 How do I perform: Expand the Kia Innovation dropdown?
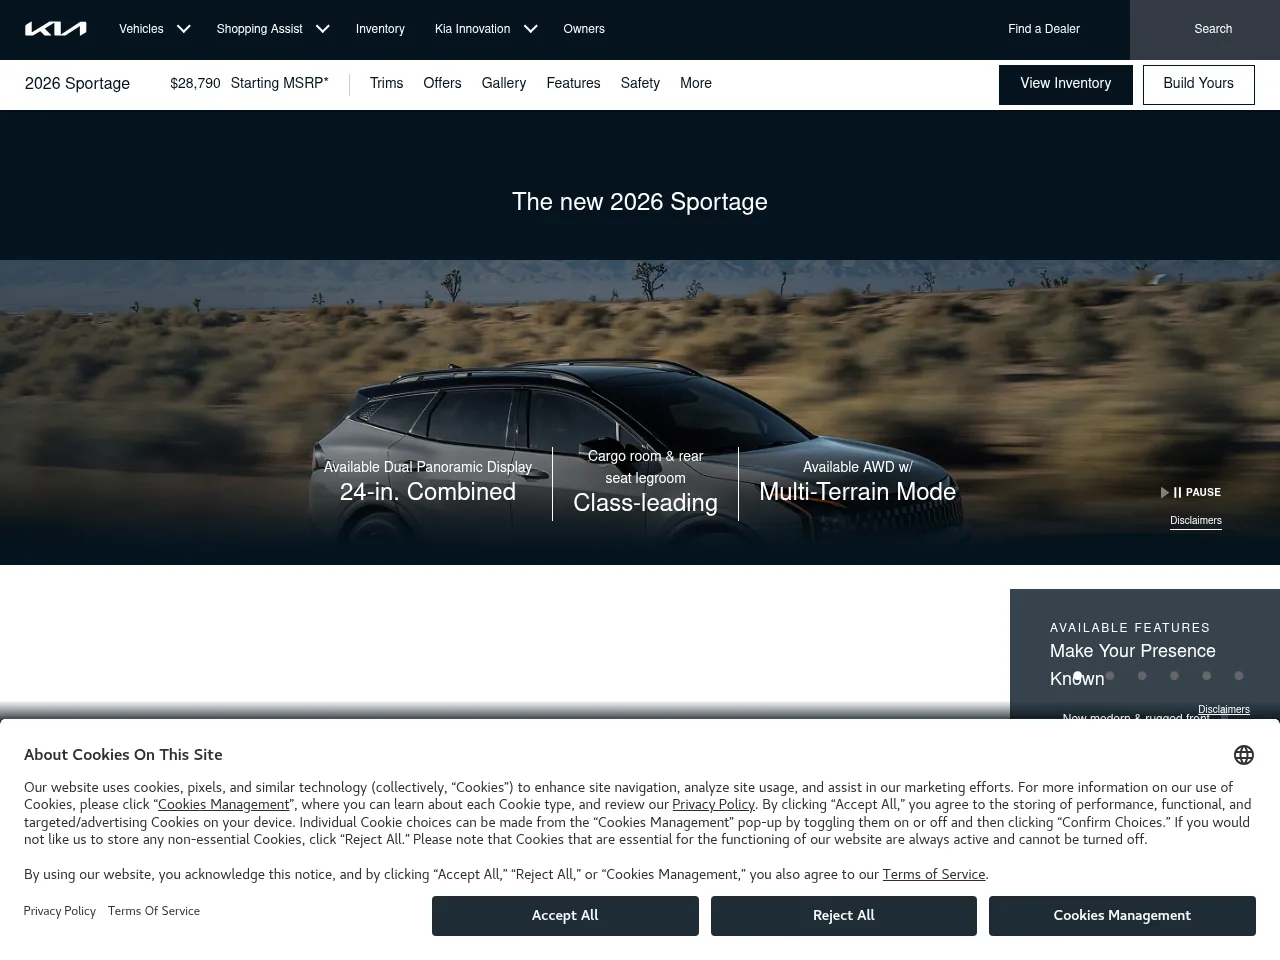click(x=485, y=29)
